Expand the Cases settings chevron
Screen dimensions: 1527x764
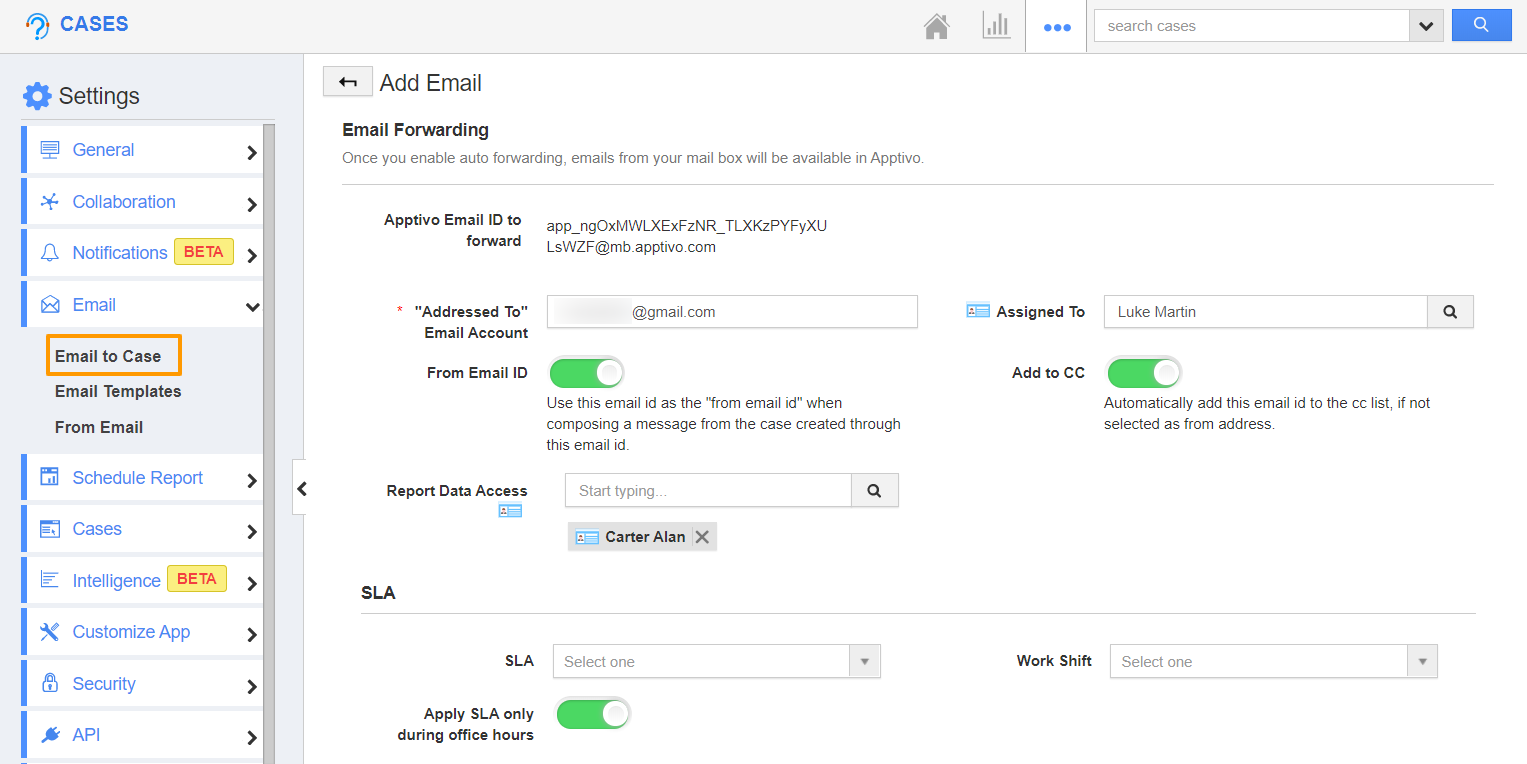pos(251,532)
